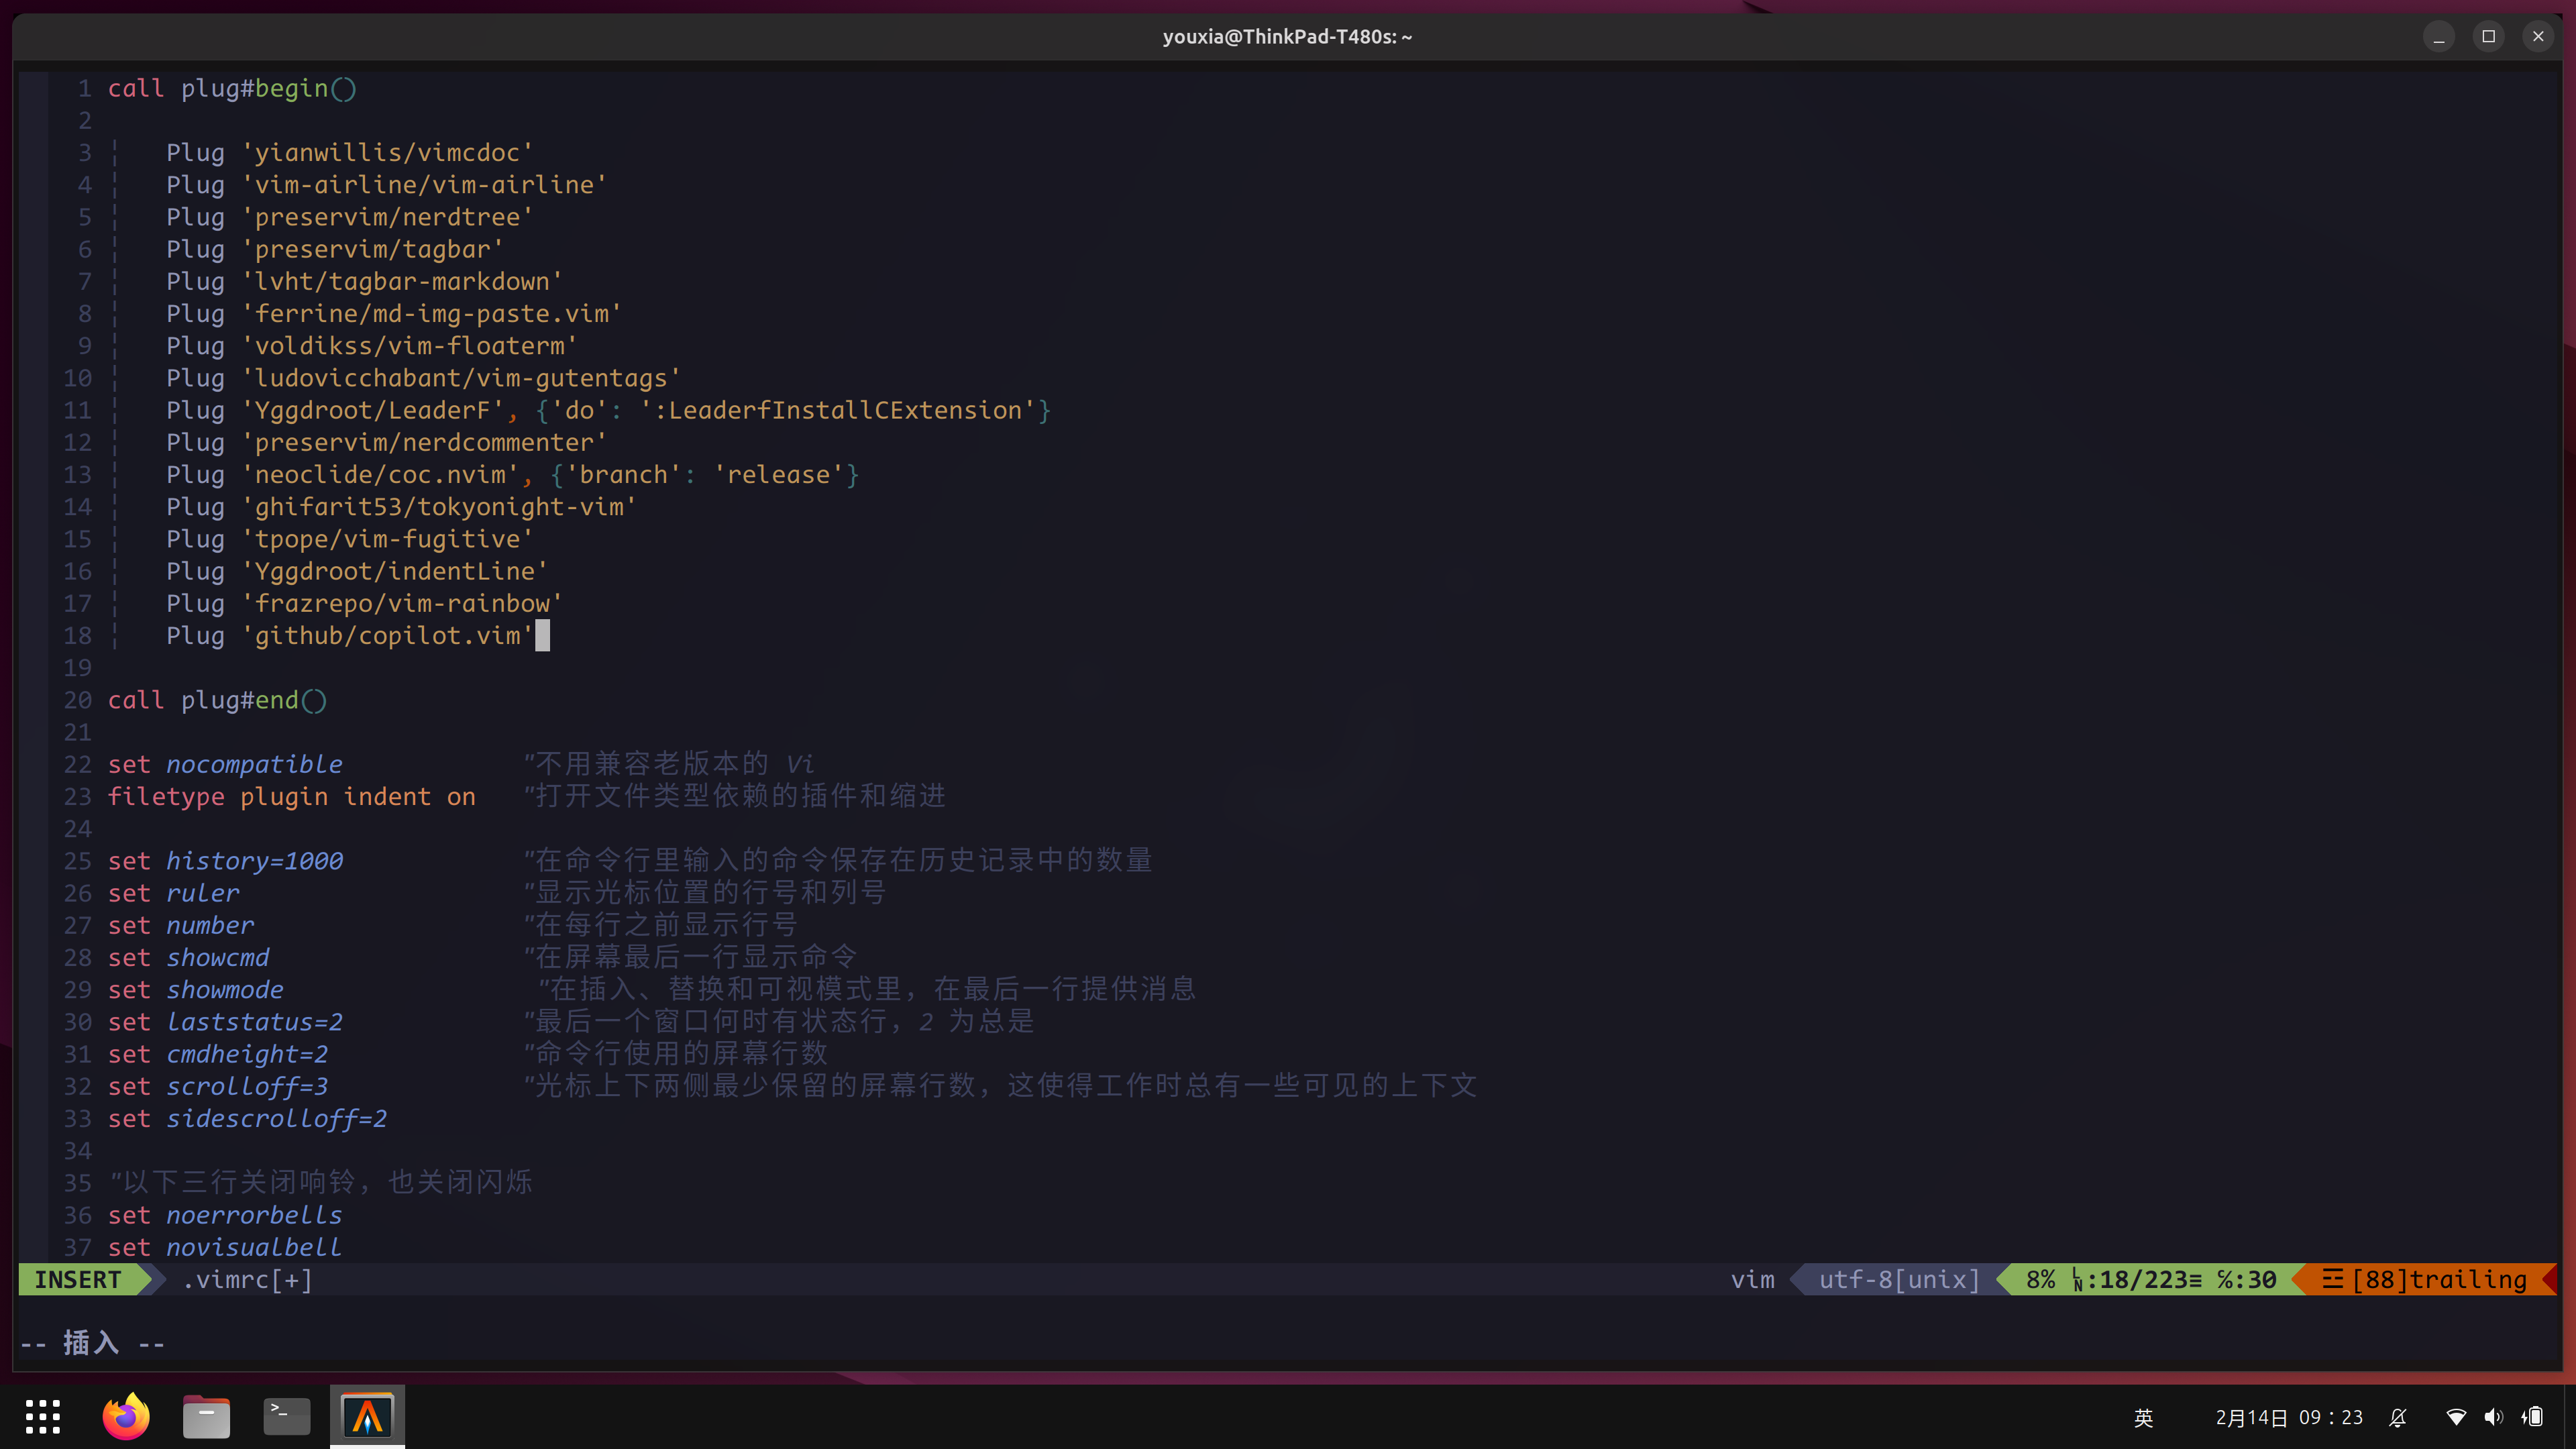Image resolution: width=2576 pixels, height=1449 pixels.
Task: Click the Wi-Fi network tray icon
Action: (2455, 1417)
